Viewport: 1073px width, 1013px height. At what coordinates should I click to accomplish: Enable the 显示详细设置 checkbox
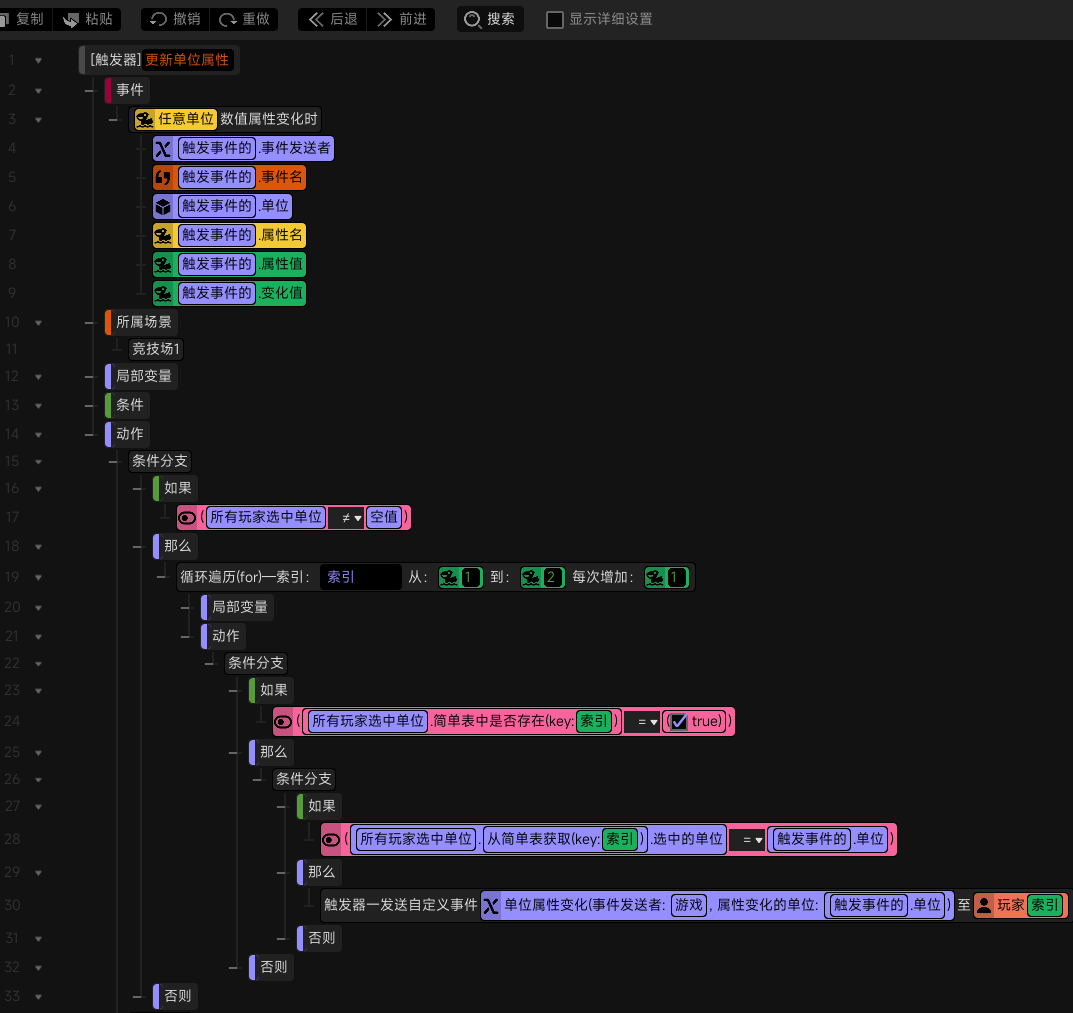tap(555, 20)
